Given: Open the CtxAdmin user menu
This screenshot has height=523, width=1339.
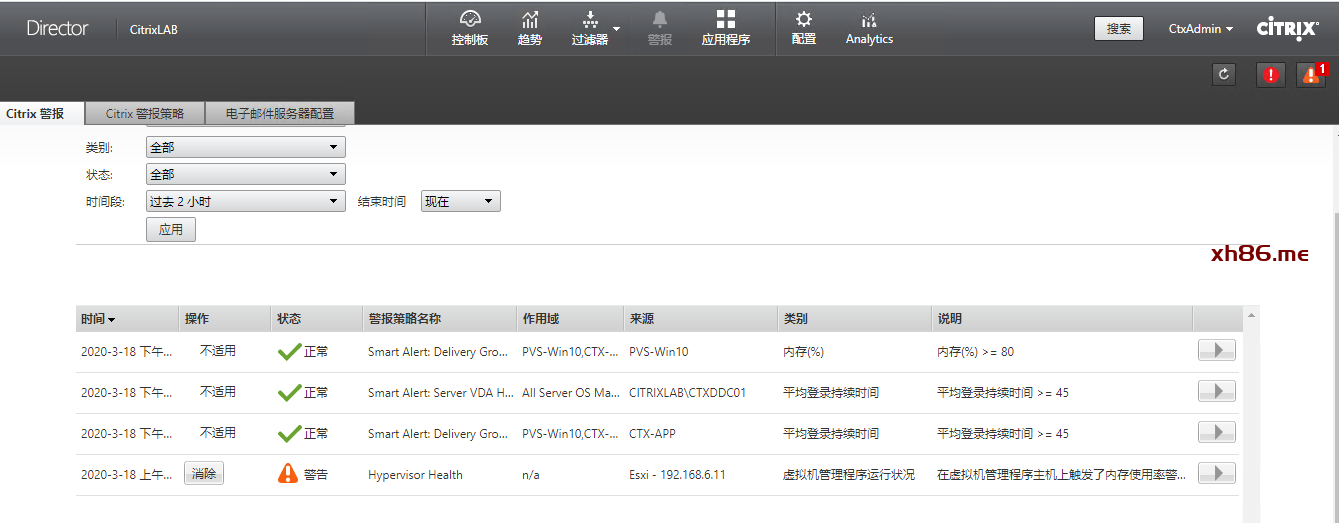Looking at the screenshot, I should coord(1200,29).
